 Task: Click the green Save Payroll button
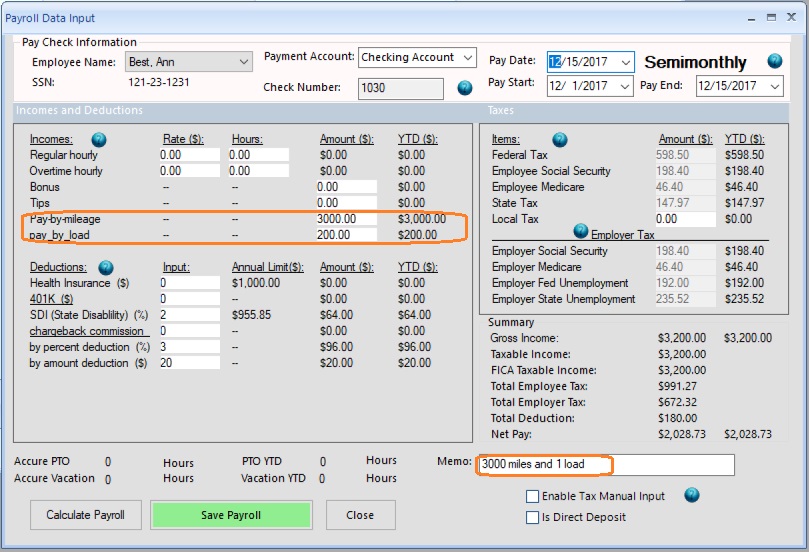pyautogui.click(x=231, y=515)
